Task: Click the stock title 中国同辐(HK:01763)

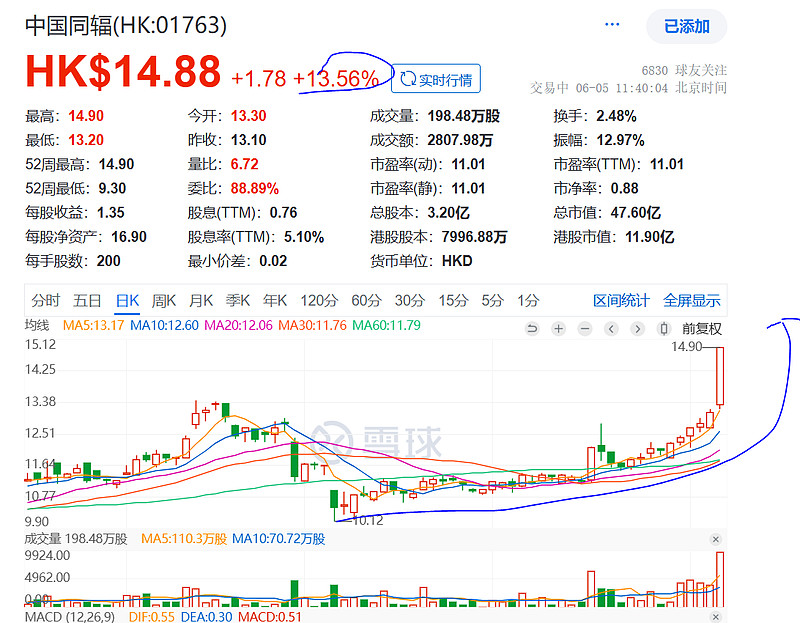Action: 126,26
